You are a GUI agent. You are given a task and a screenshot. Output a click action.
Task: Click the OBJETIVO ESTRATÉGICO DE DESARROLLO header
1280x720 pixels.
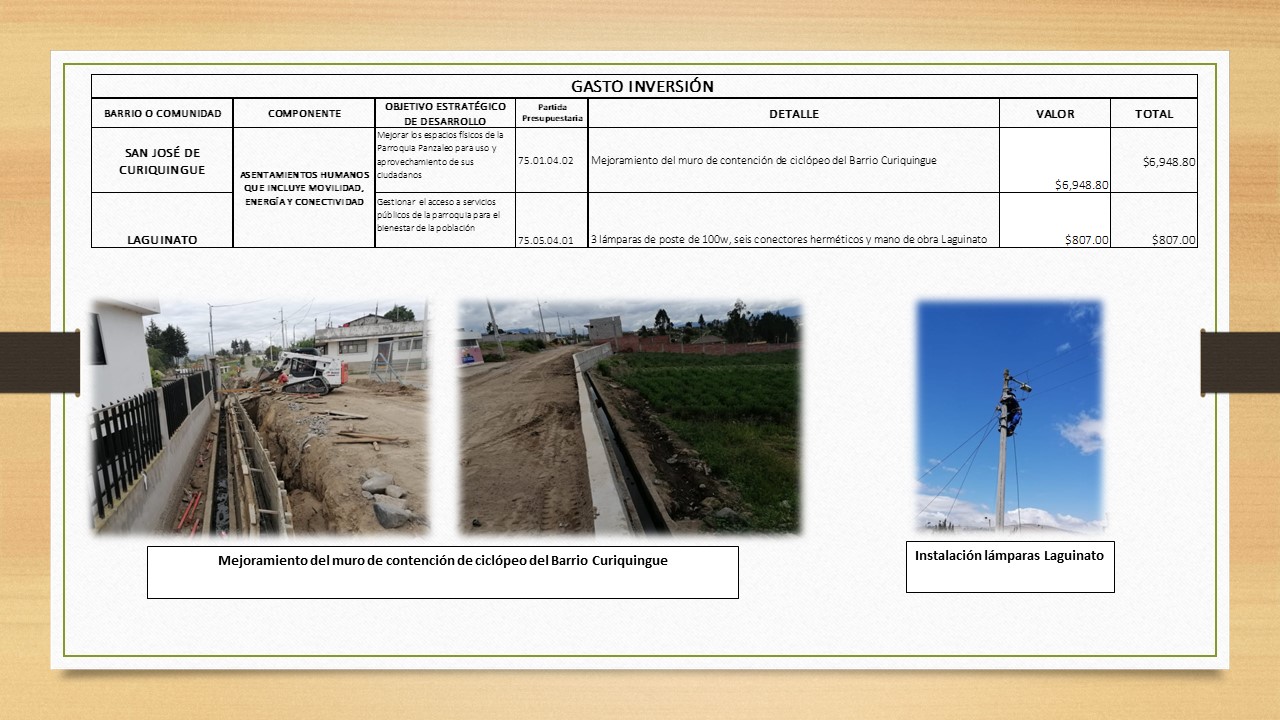(x=445, y=113)
